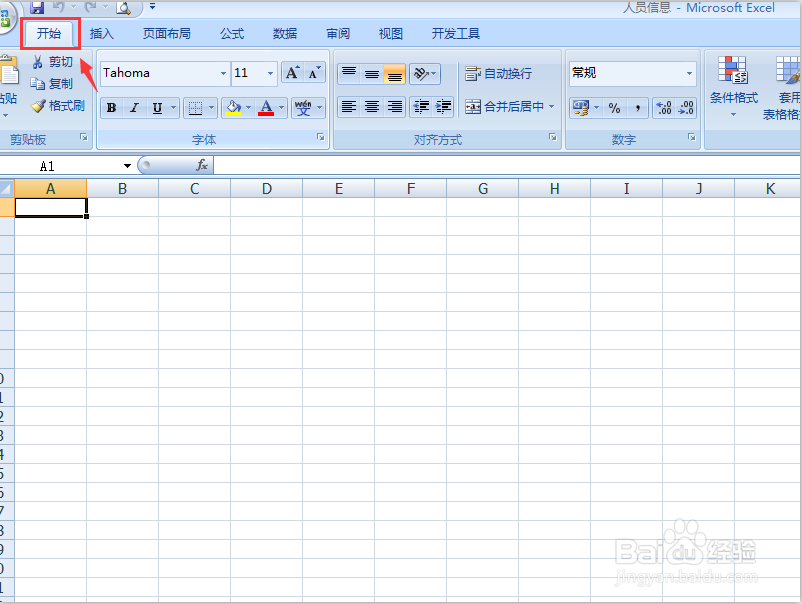This screenshot has width=802, height=604.
Task: Switch to the 插入 ribbon tab
Action: pyautogui.click(x=101, y=34)
